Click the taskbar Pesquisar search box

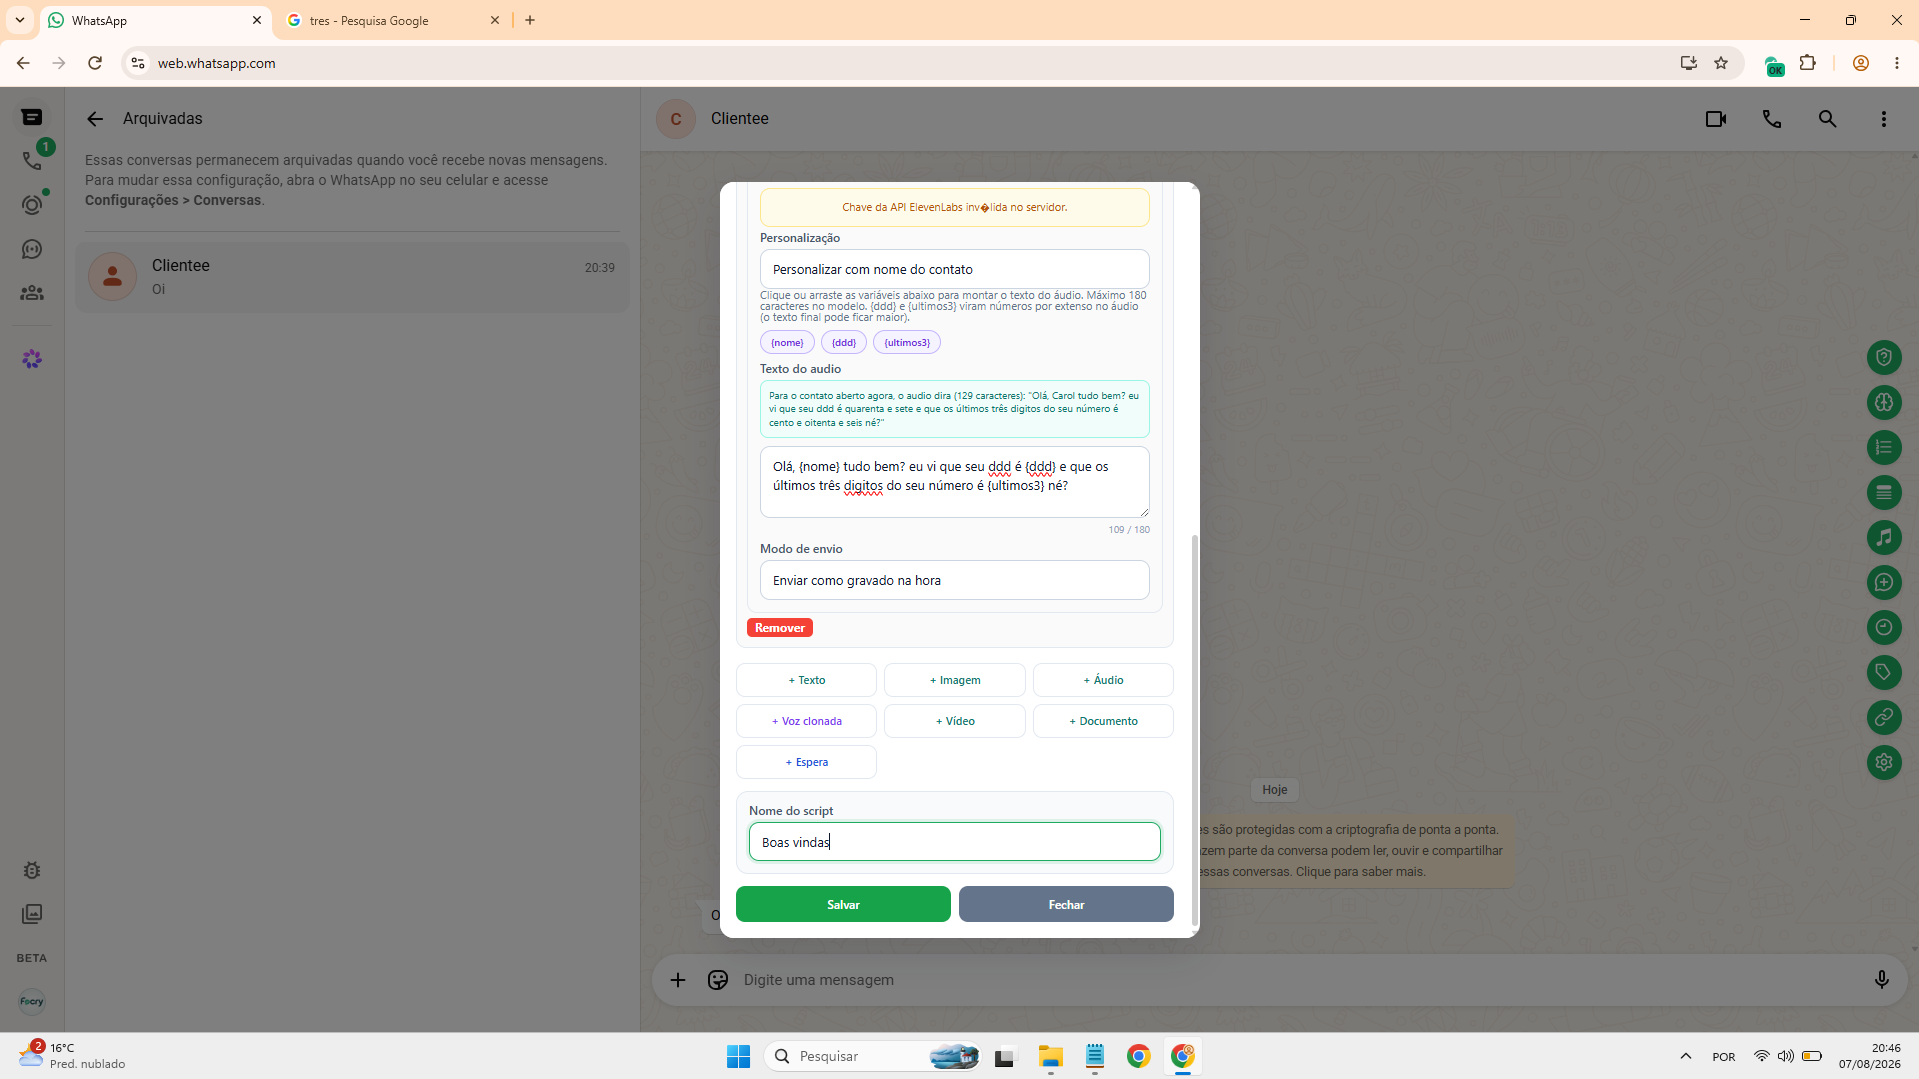(873, 1056)
